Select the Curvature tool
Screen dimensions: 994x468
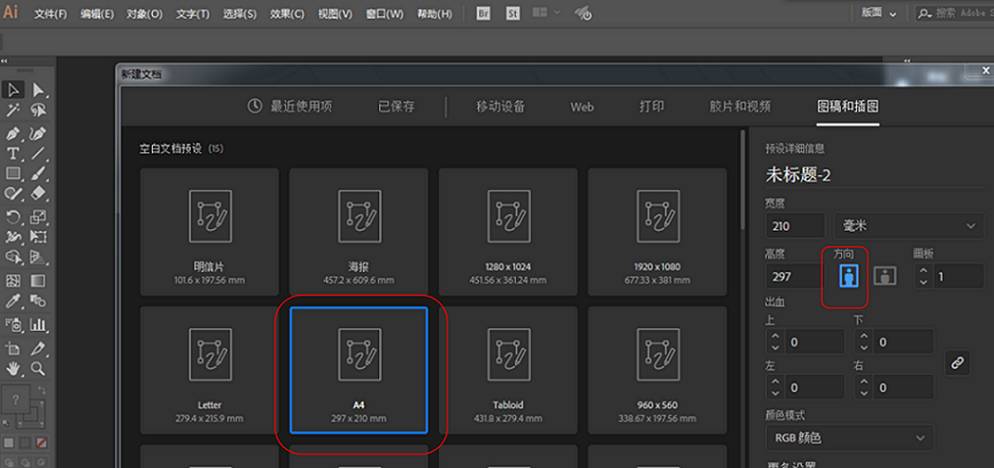39,133
